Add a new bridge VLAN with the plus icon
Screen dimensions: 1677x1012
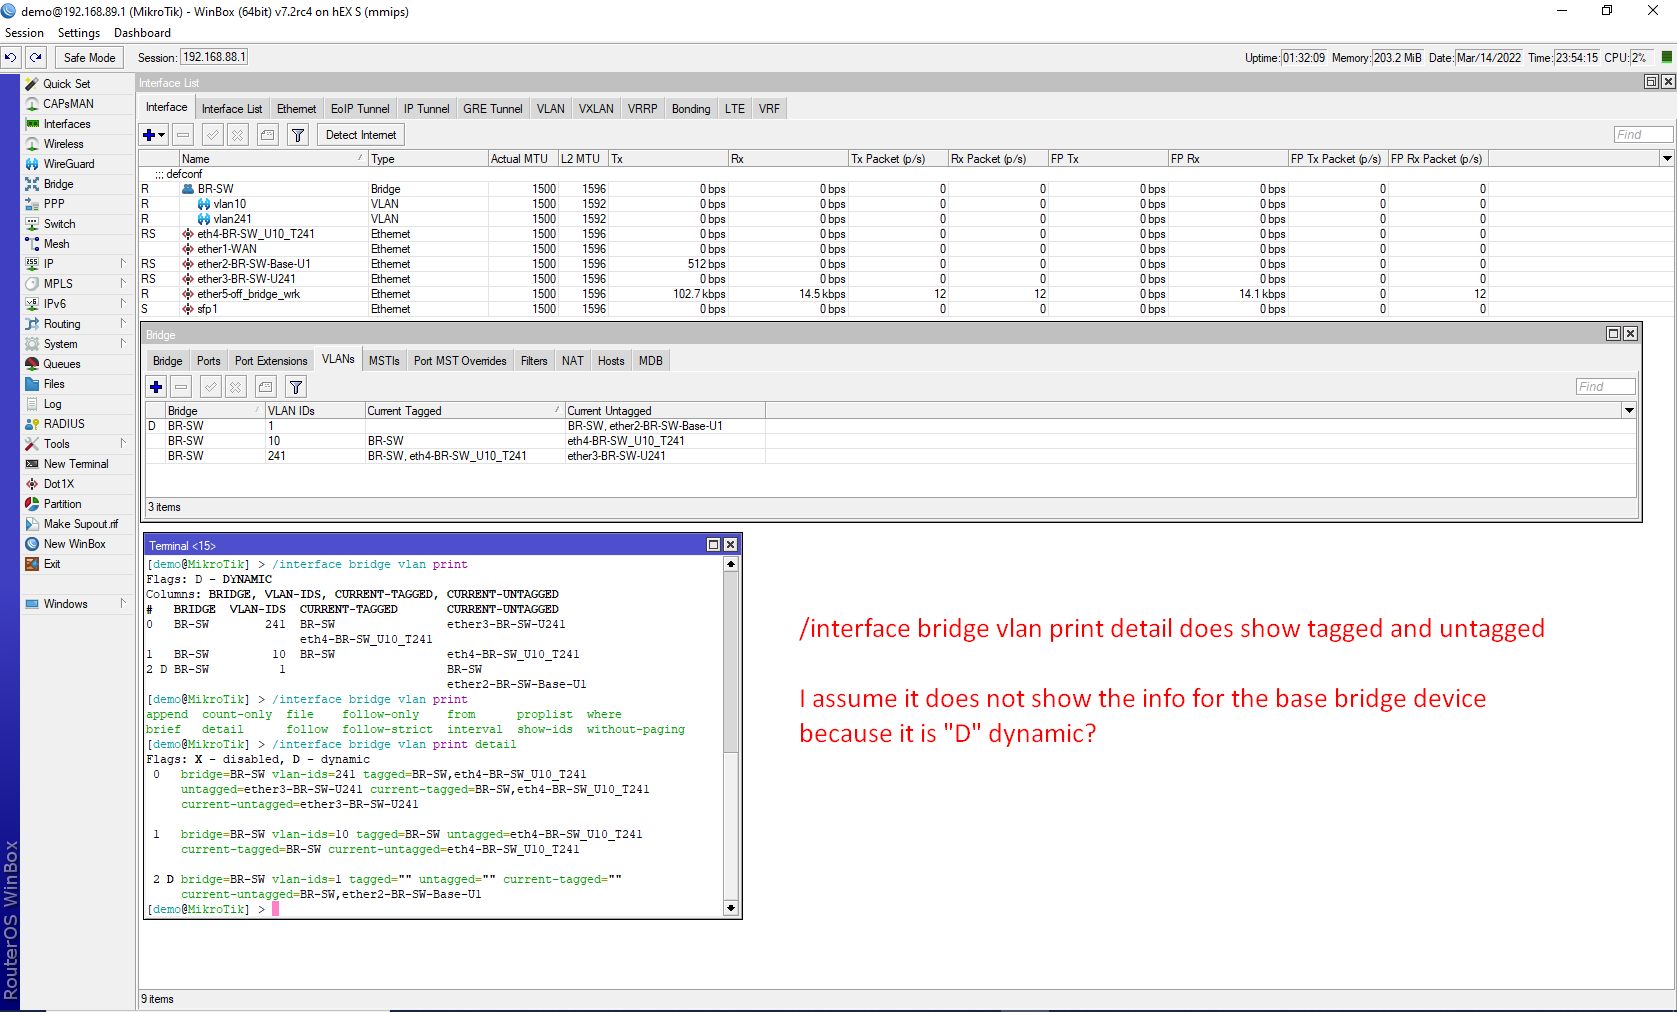click(156, 387)
